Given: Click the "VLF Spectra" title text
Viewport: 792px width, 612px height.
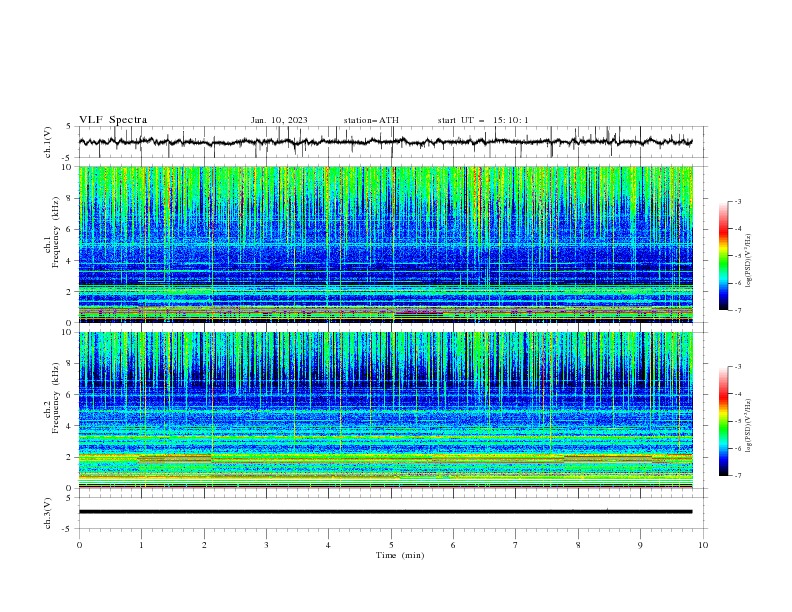Looking at the screenshot, I should click(x=113, y=120).
